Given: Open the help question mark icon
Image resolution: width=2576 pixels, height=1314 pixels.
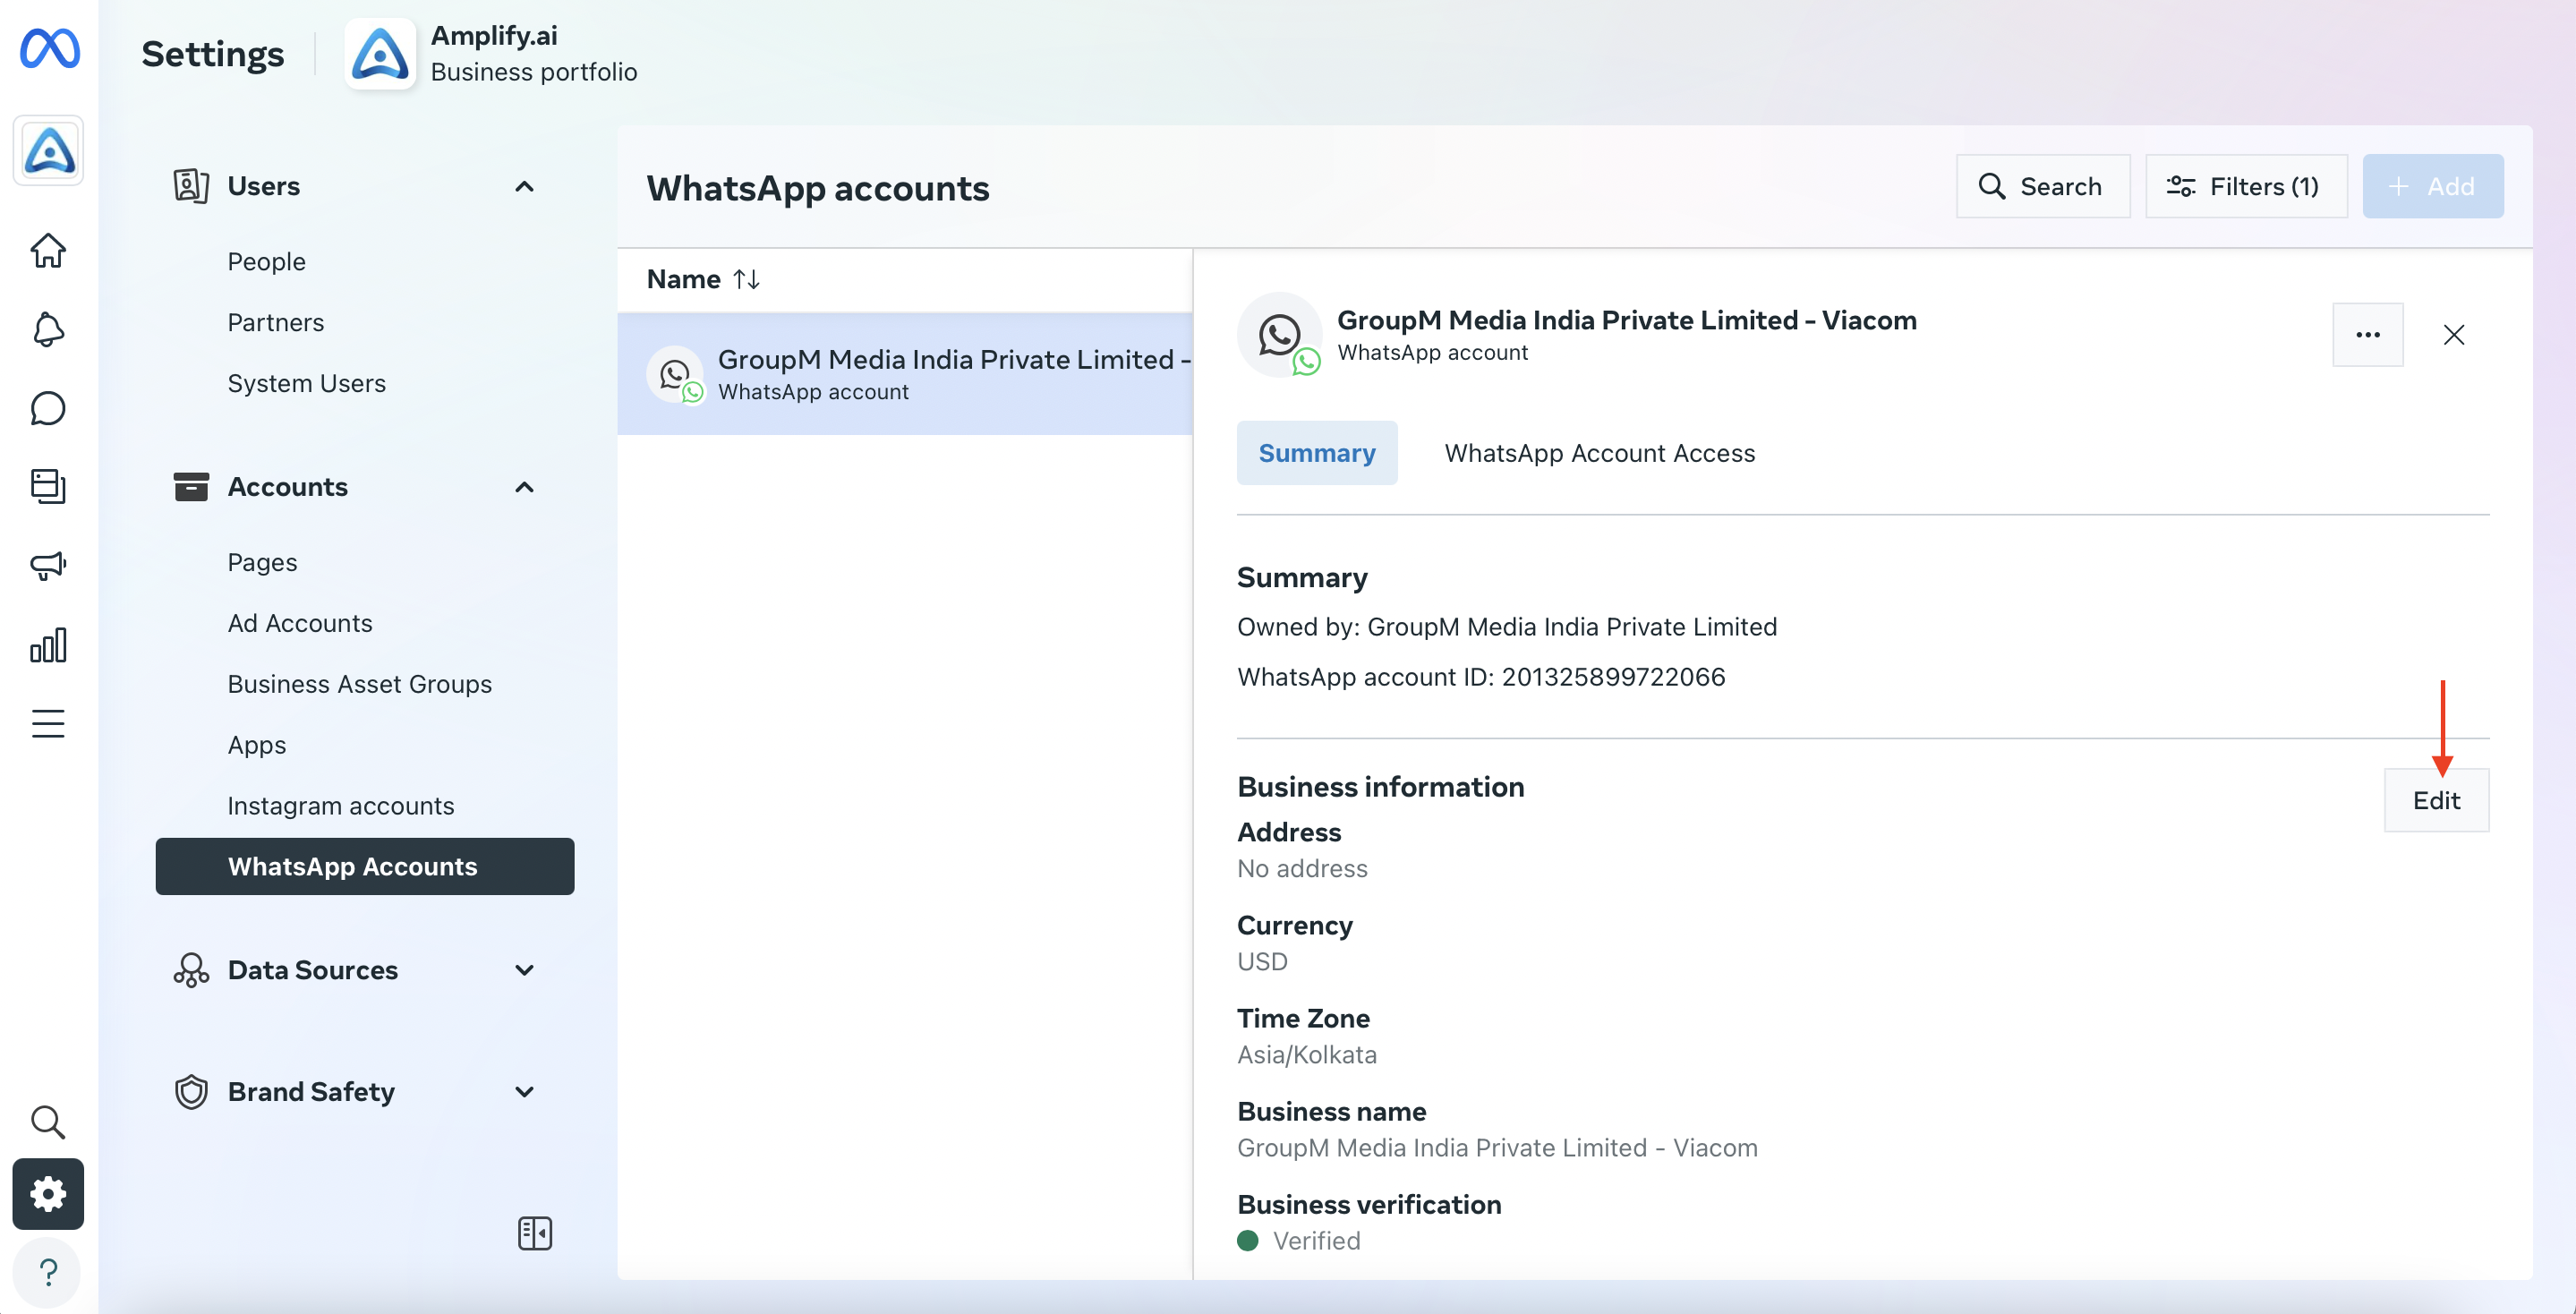Looking at the screenshot, I should [x=48, y=1272].
